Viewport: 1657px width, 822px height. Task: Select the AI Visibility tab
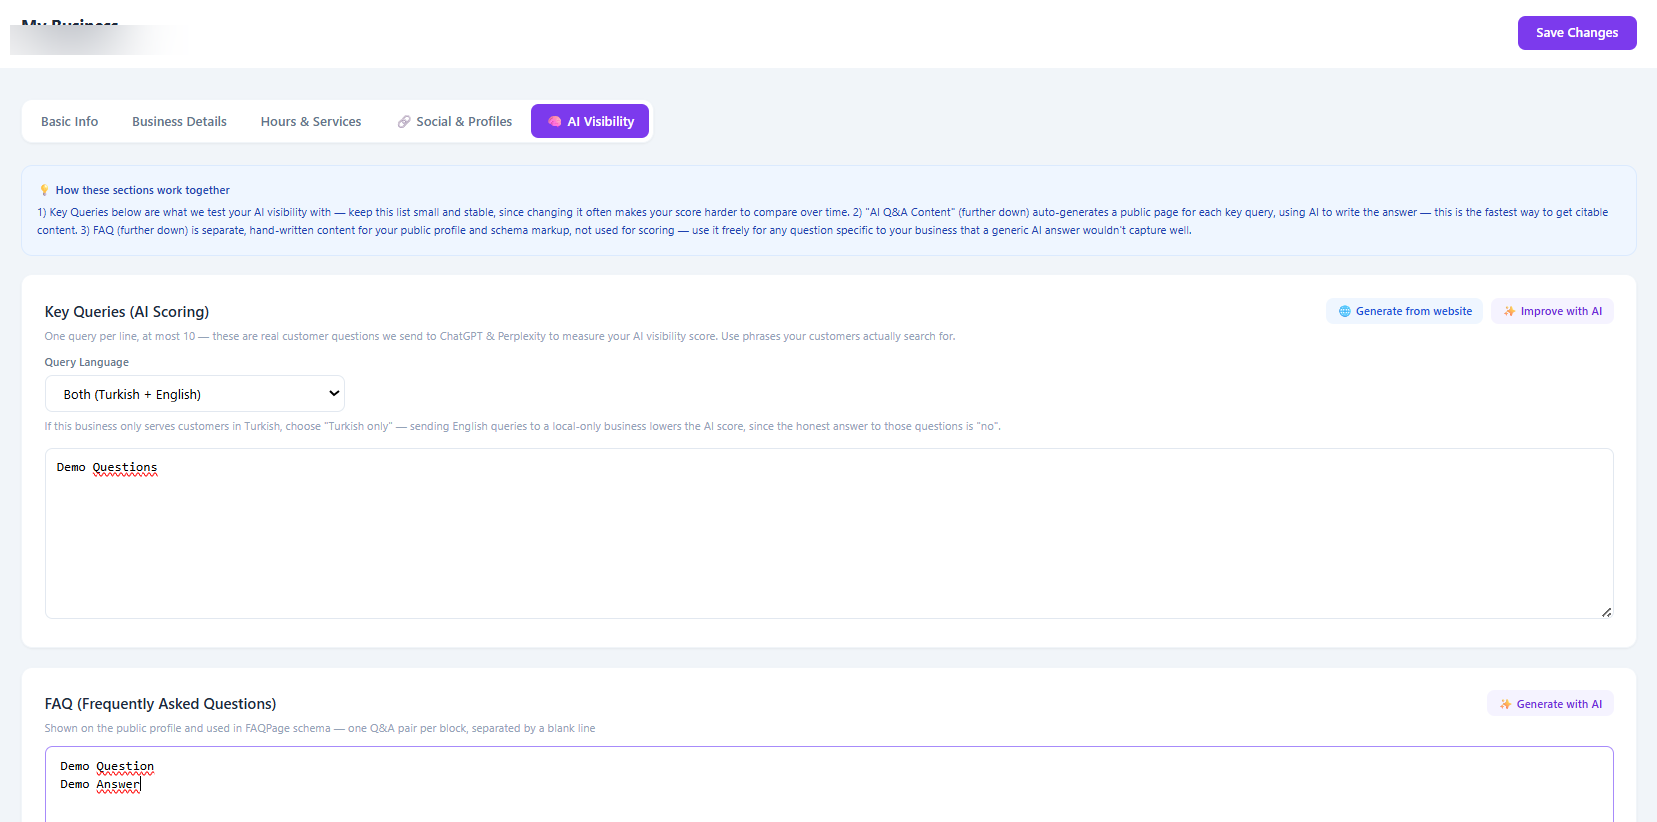pyautogui.click(x=590, y=122)
